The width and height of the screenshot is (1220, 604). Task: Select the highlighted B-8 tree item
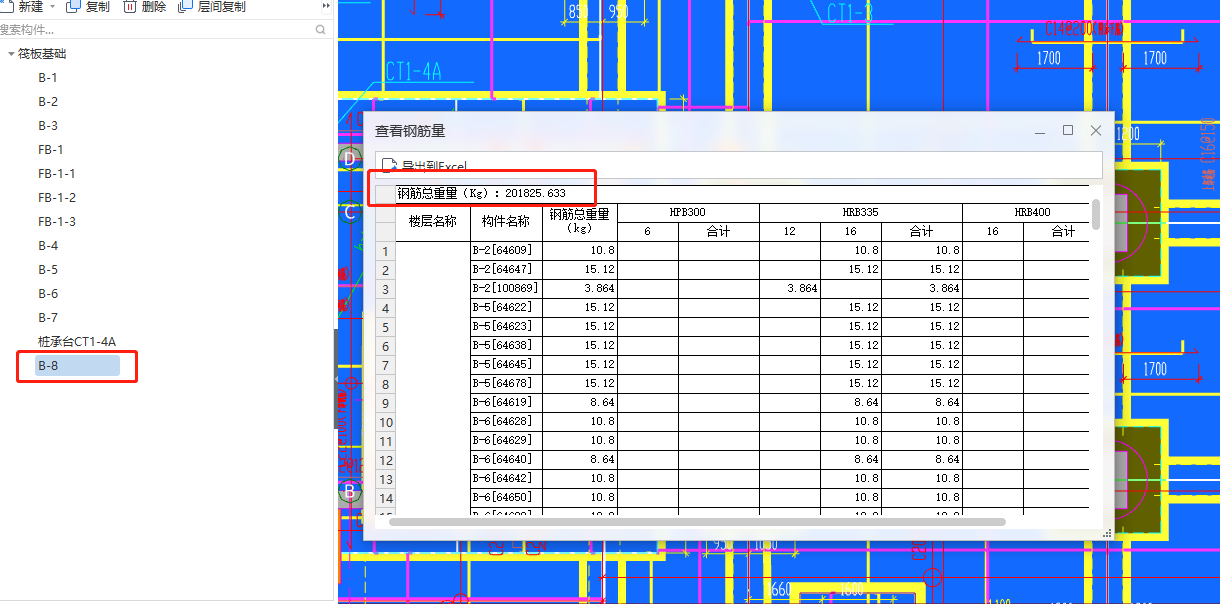pyautogui.click(x=77, y=366)
